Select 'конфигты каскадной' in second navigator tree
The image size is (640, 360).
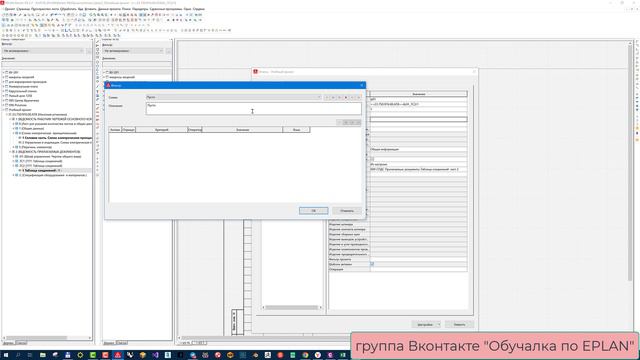[123, 77]
